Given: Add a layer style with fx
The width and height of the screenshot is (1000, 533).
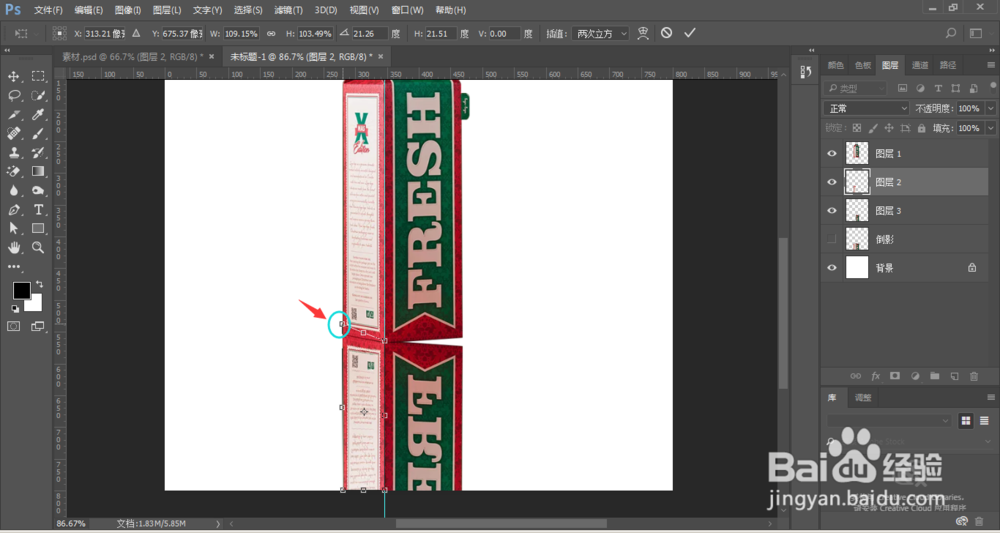Looking at the screenshot, I should click(876, 377).
